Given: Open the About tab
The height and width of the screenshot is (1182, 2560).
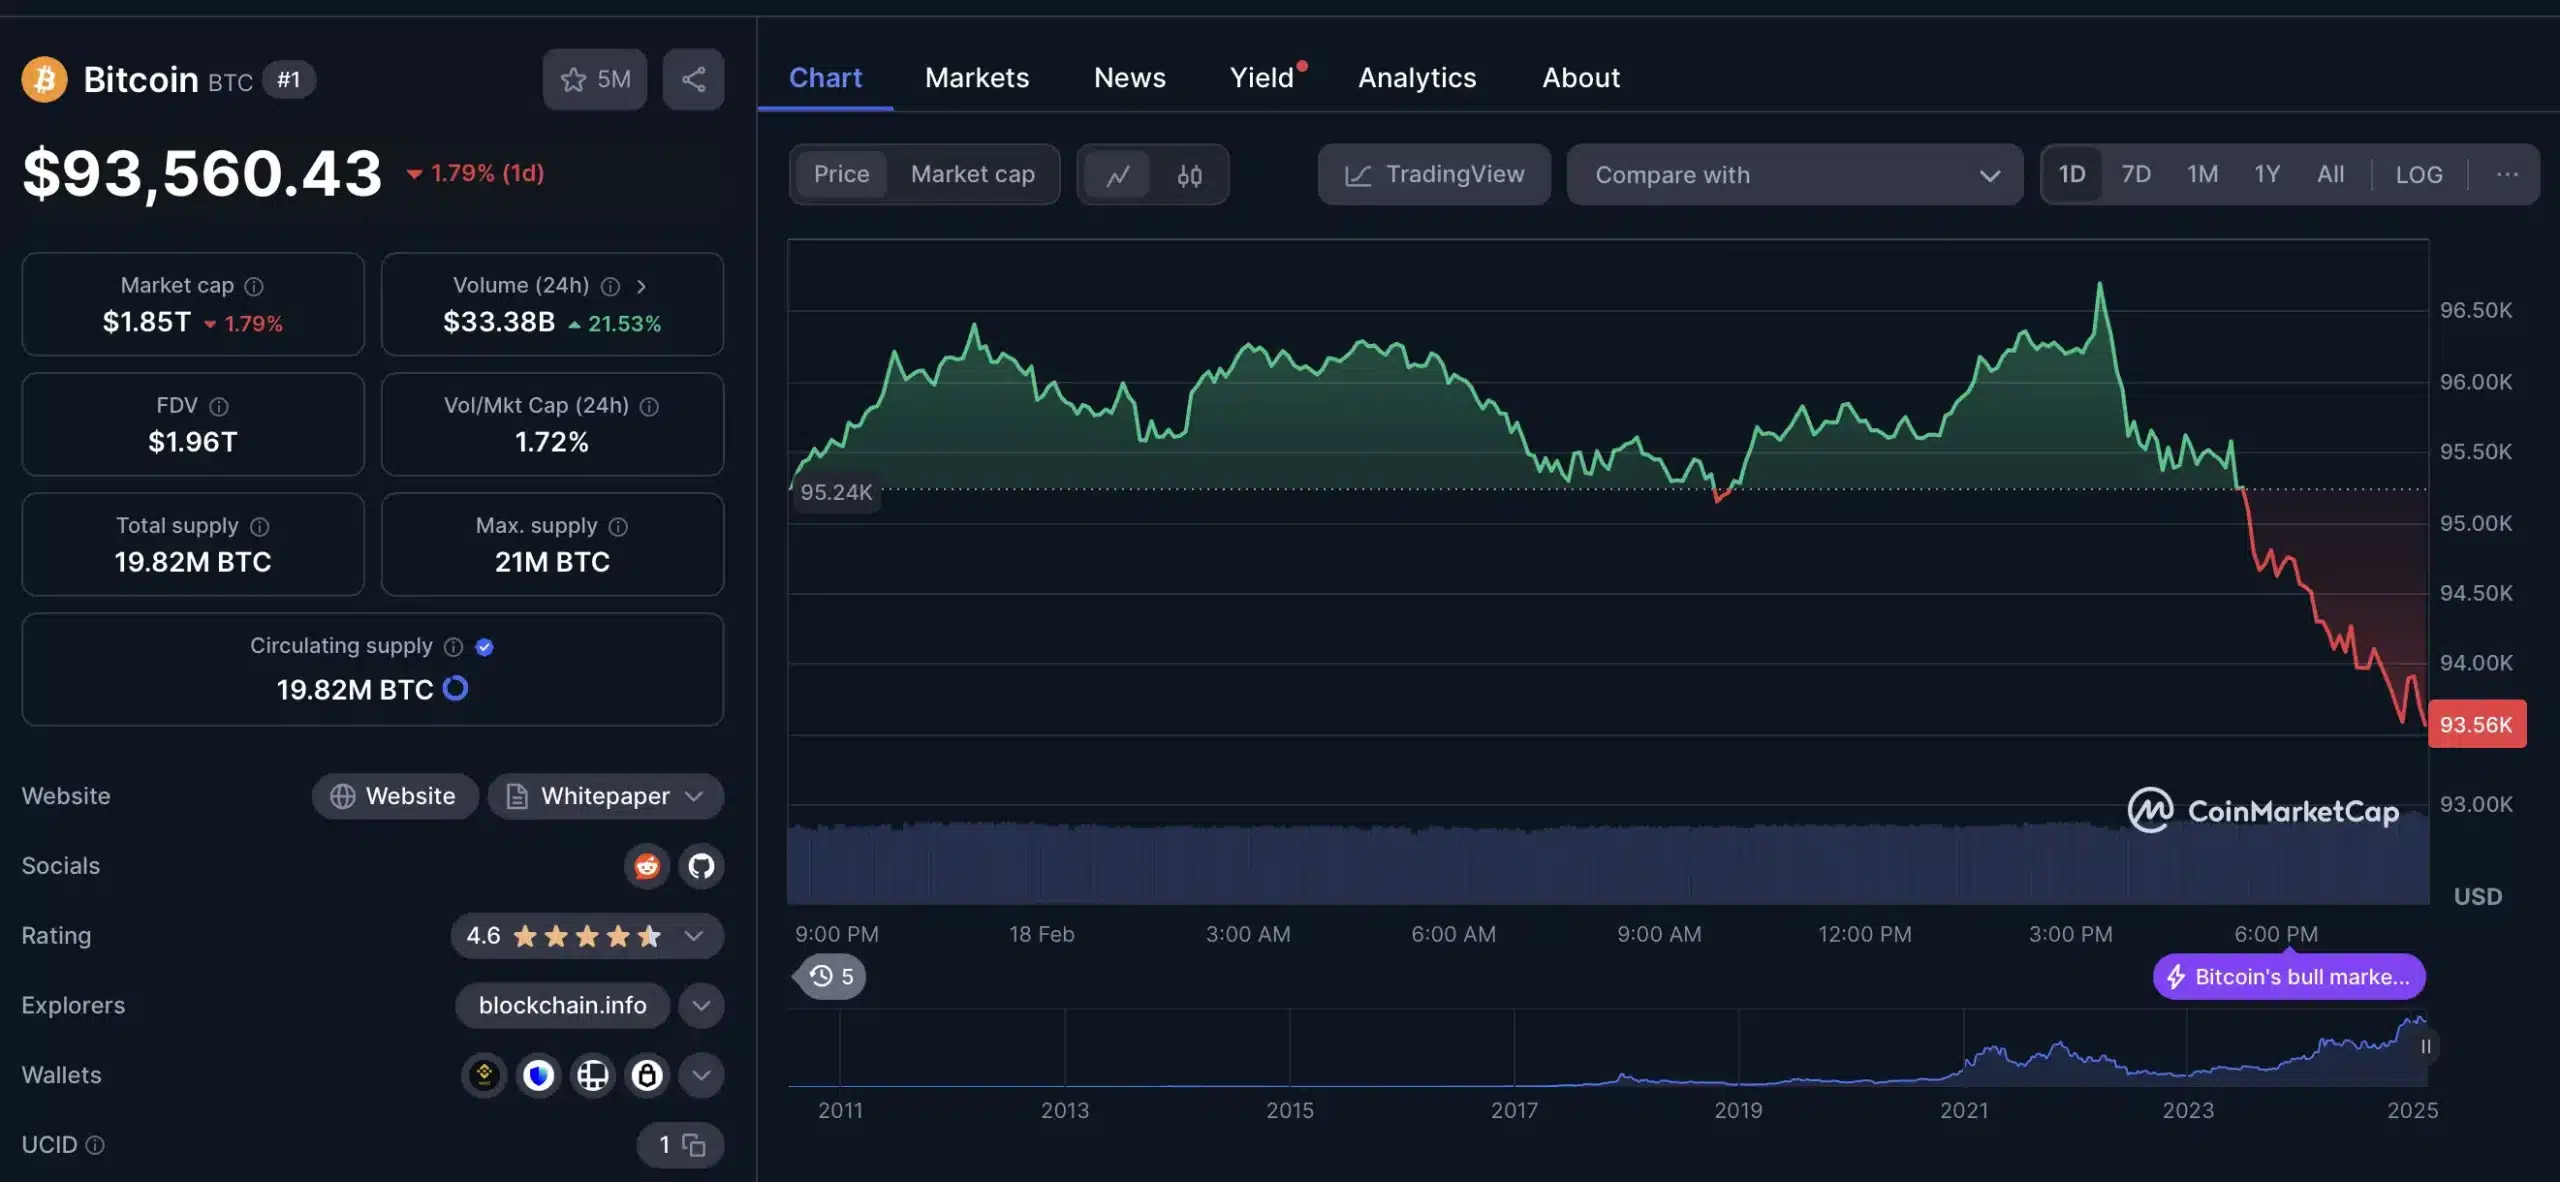Looking at the screenshot, I should [x=1580, y=77].
